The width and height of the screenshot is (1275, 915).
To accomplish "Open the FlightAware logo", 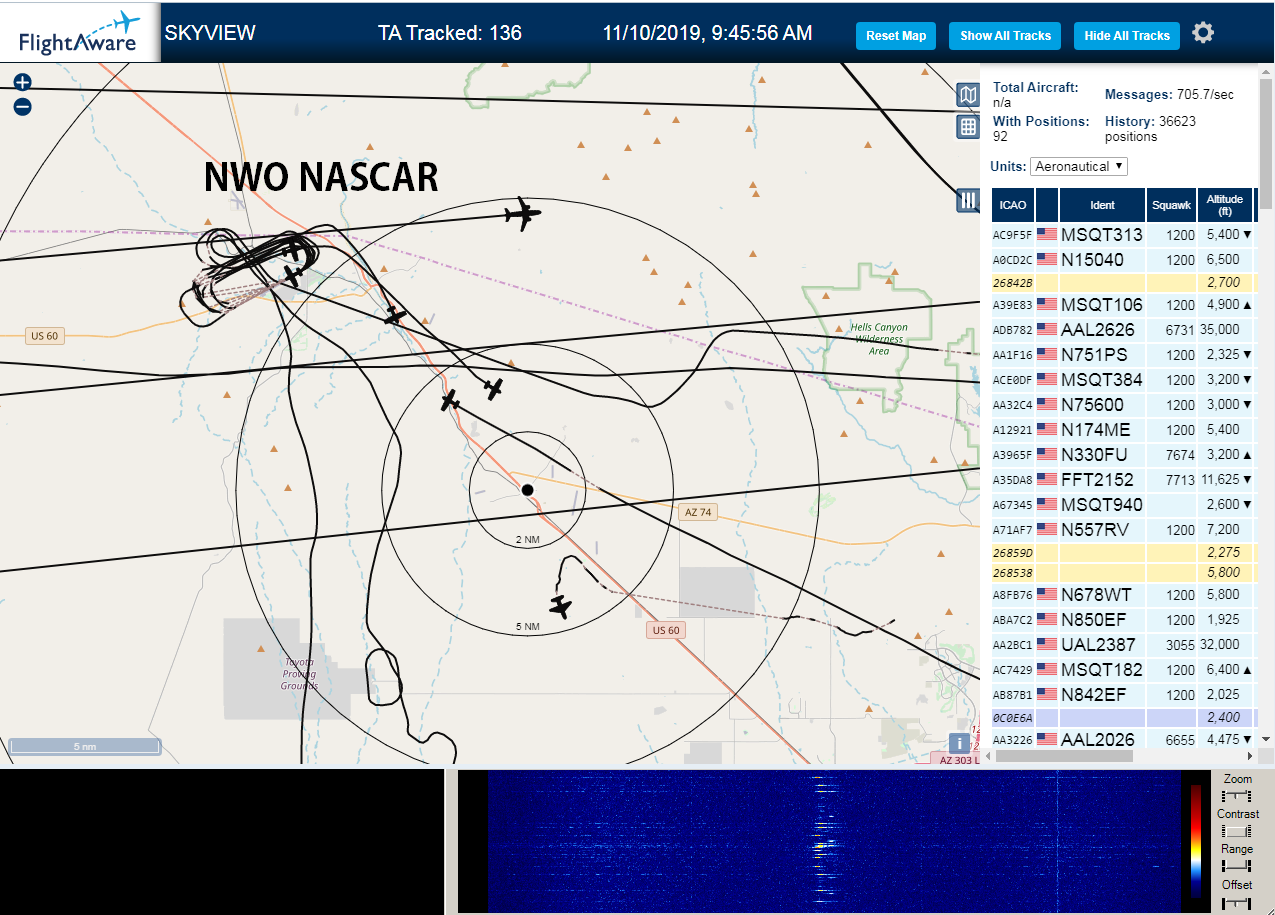I will coord(80,33).
